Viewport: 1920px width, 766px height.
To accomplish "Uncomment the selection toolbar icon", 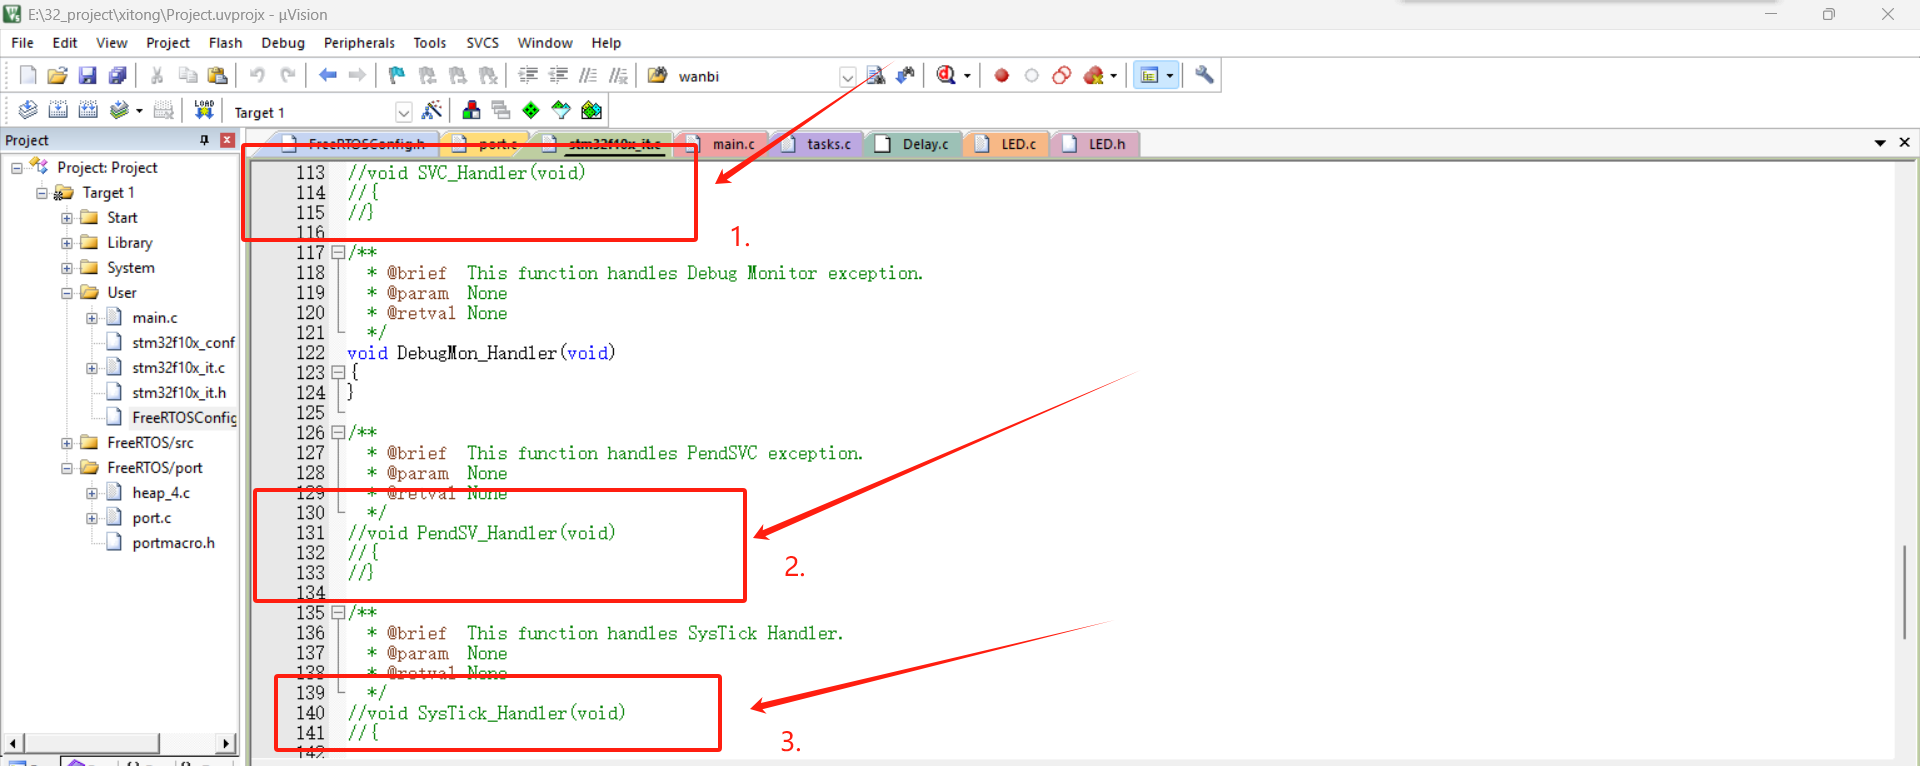I will click(x=618, y=75).
